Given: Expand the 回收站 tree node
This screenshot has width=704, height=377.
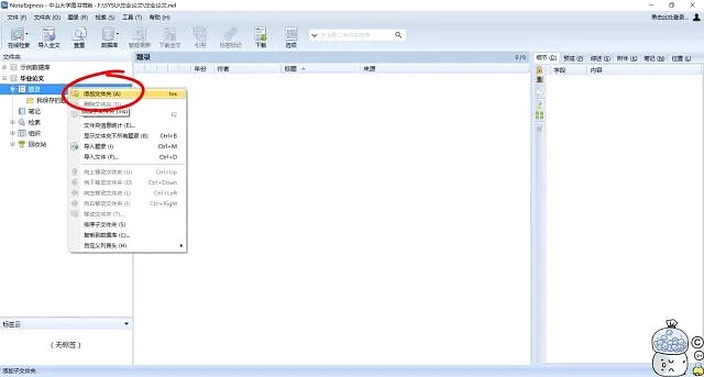Looking at the screenshot, I should pyautogui.click(x=13, y=144).
